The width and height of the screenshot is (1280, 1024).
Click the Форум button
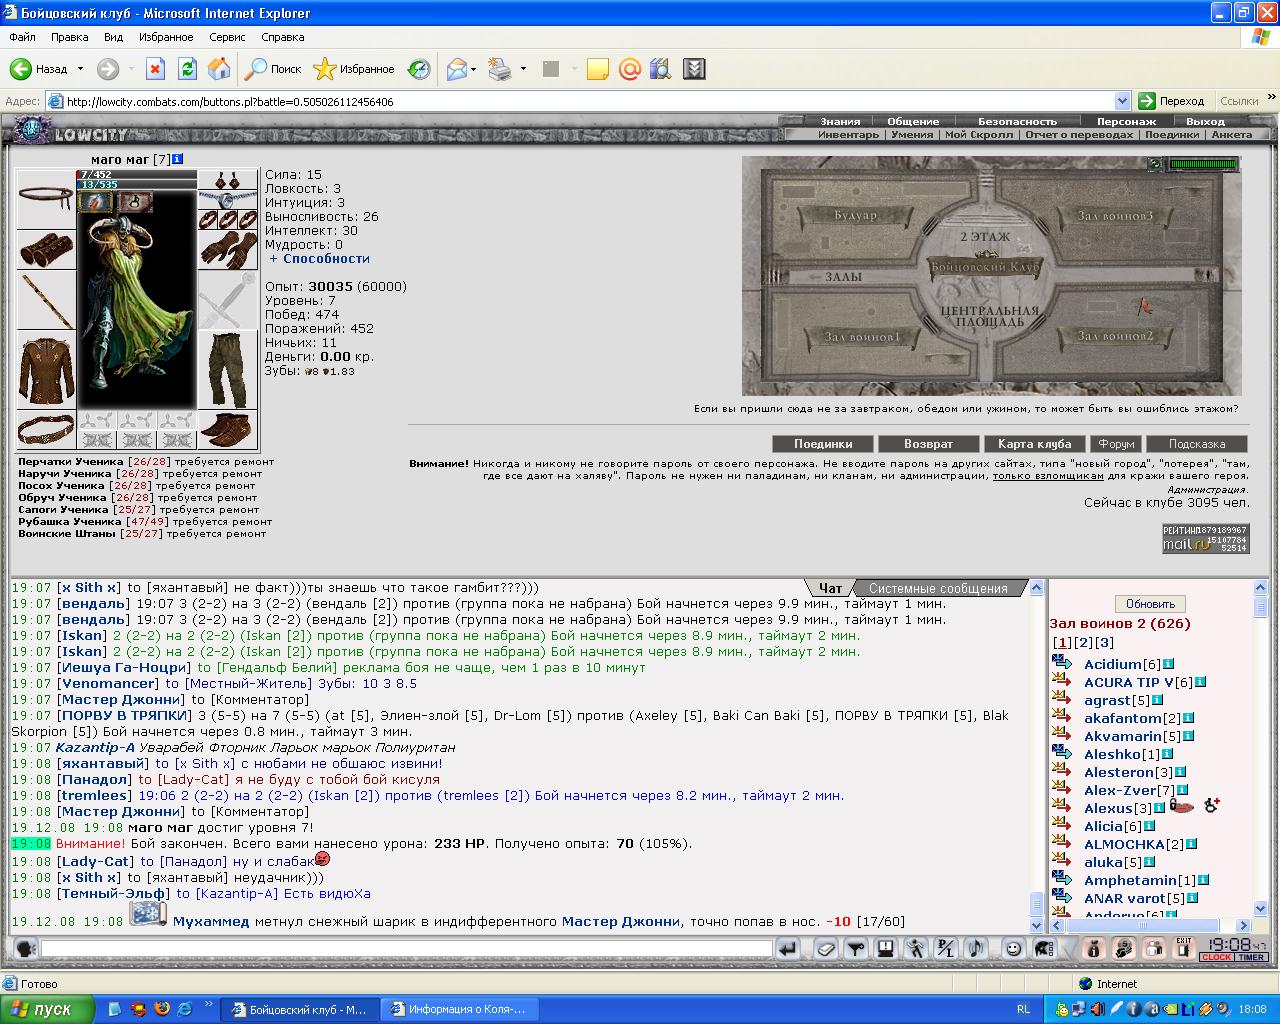[x=1115, y=444]
